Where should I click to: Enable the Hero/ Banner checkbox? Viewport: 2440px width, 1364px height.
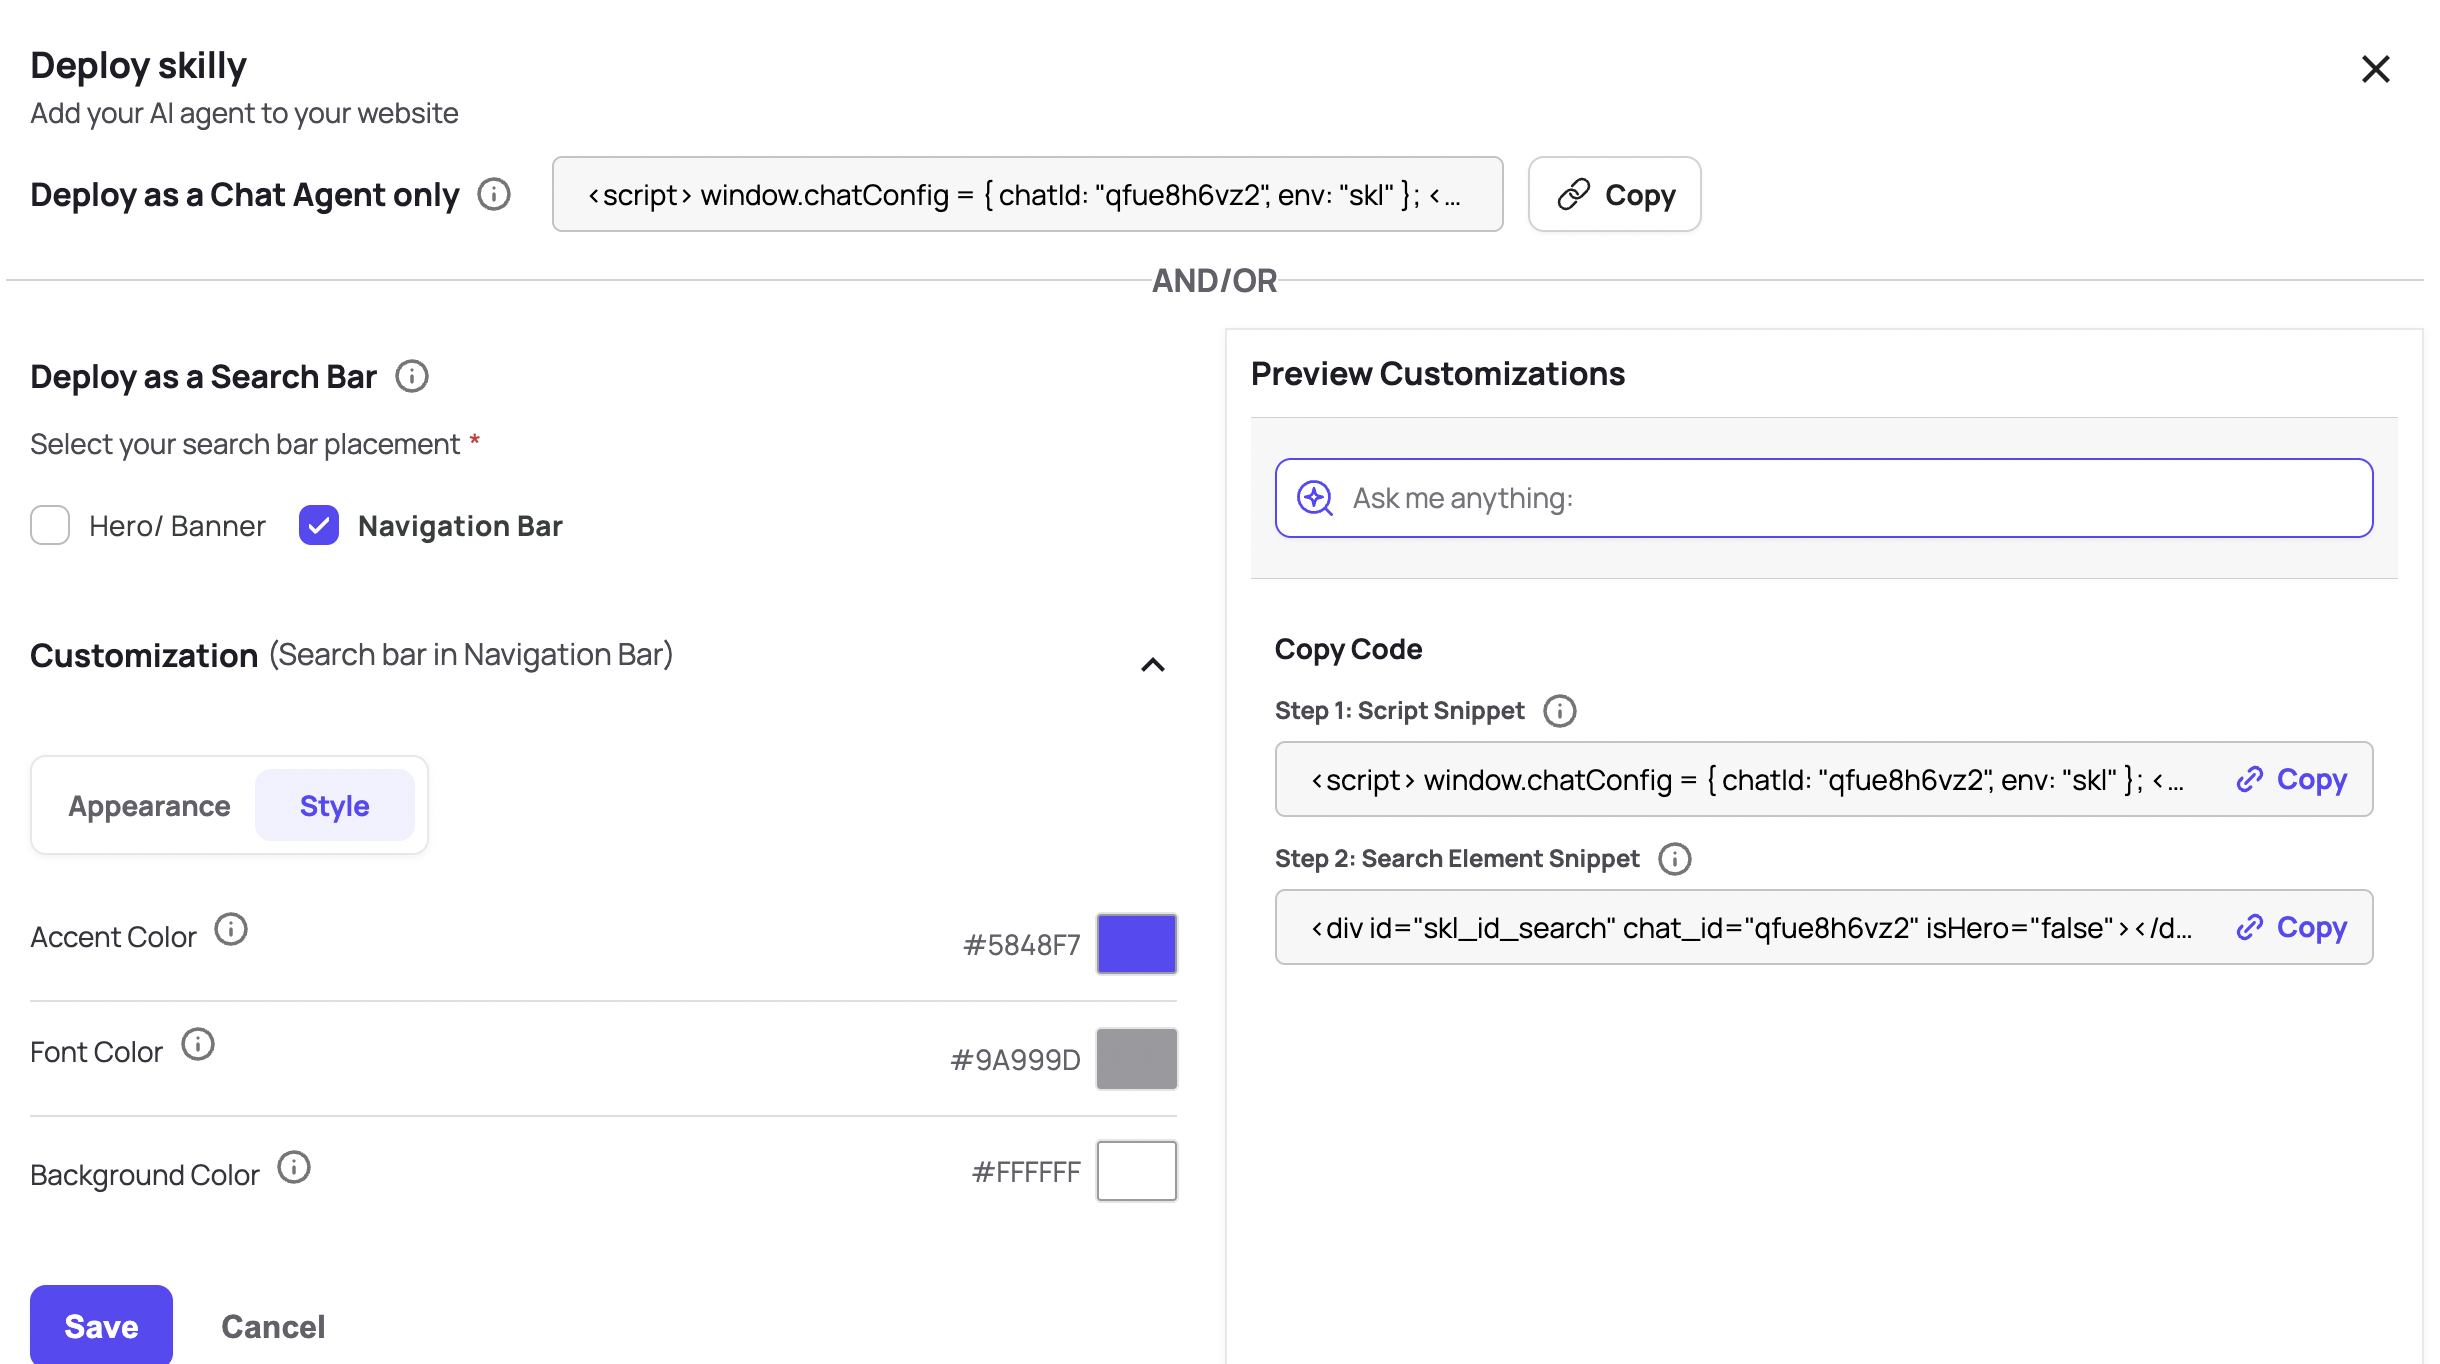click(50, 525)
